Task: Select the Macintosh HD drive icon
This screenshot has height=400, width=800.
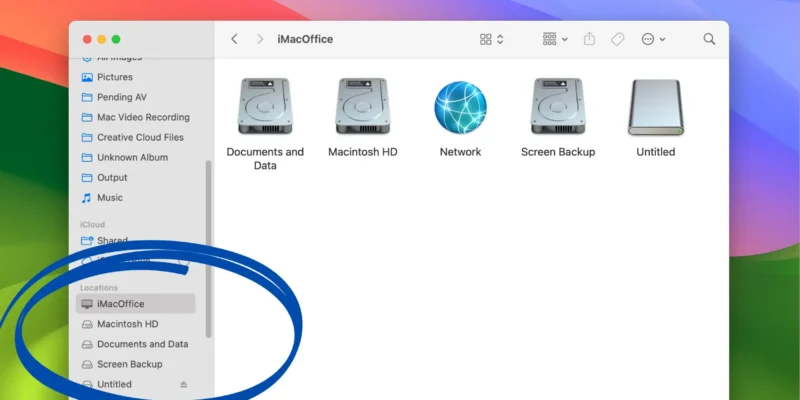Action: pos(363,106)
